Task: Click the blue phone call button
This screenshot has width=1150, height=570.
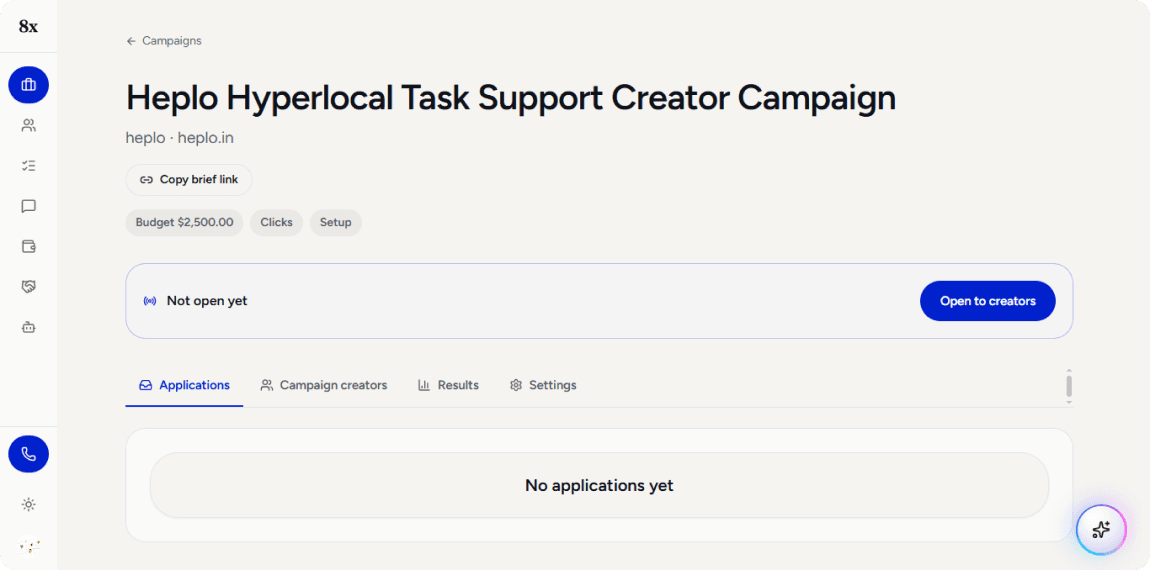Action: (x=29, y=454)
